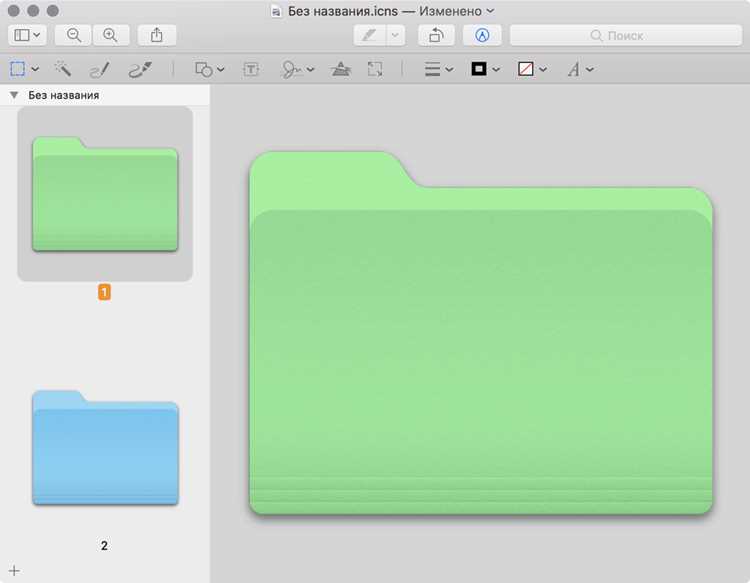
Task: Open the Signature dropdown
Action: 298,69
